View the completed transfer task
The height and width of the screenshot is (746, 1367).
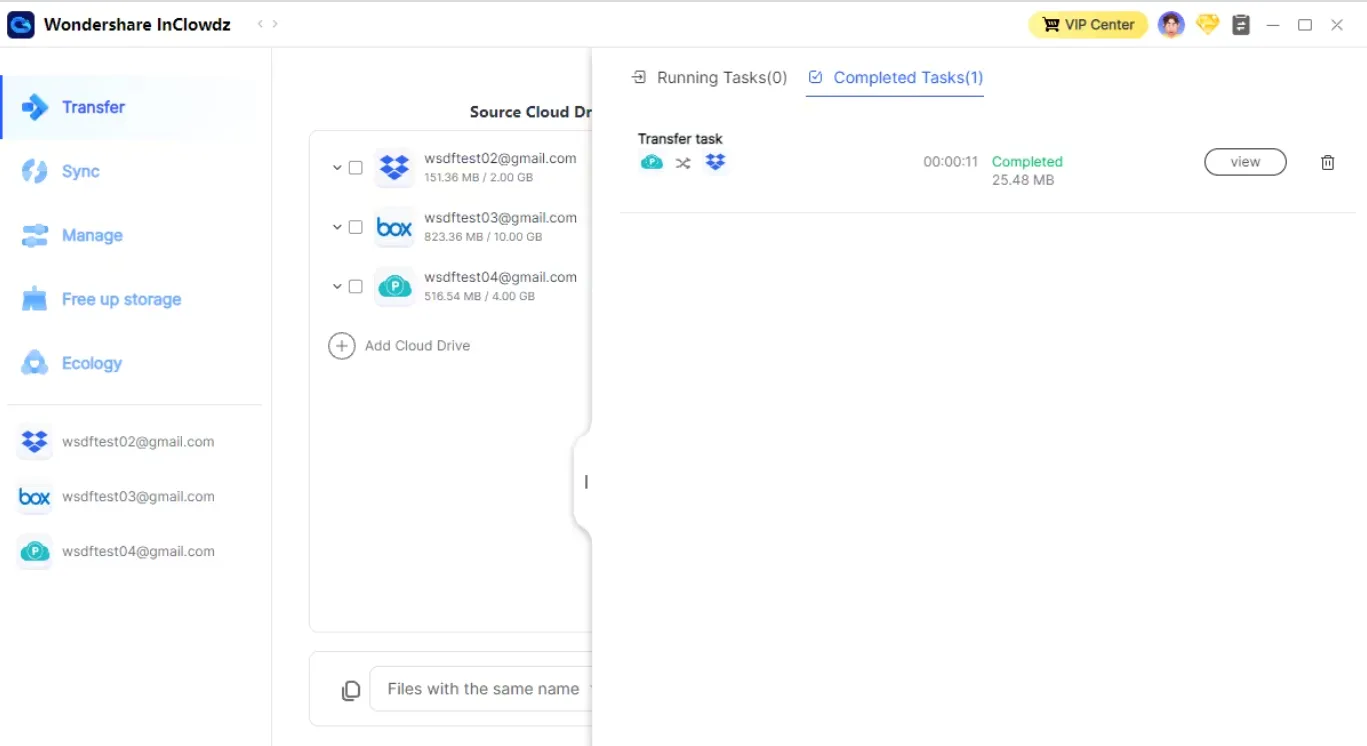tap(1245, 162)
